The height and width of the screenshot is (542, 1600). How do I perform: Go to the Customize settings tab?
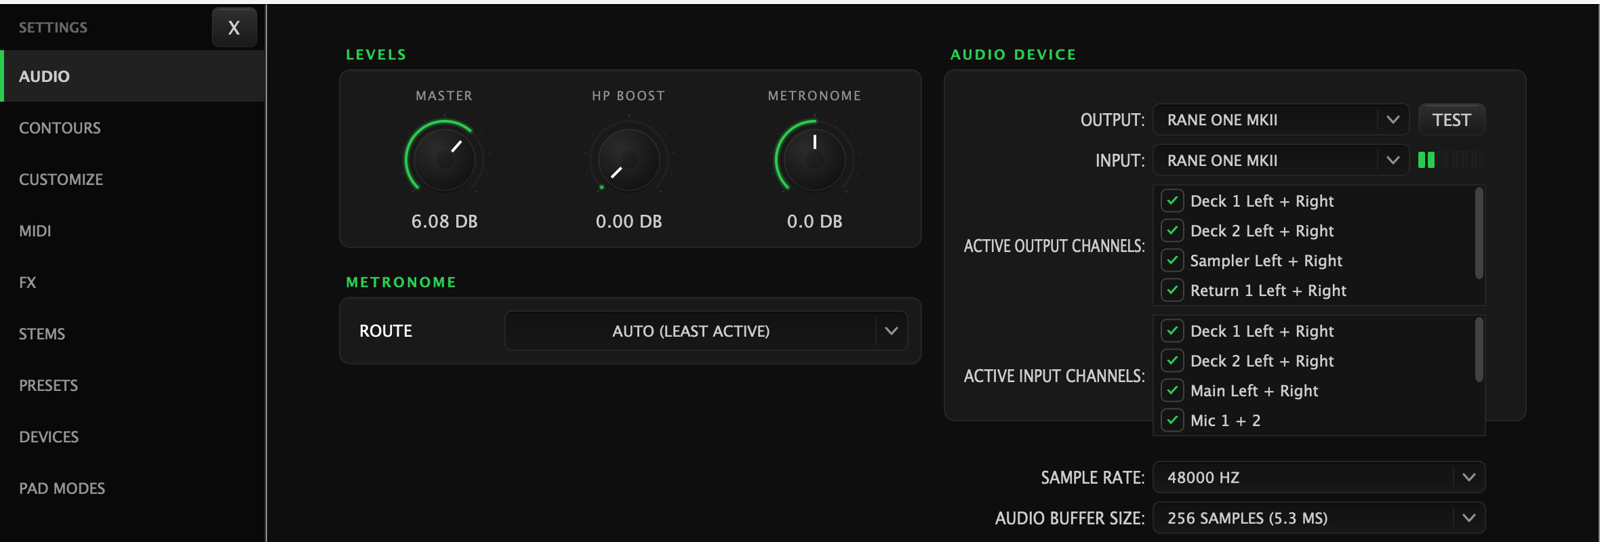pos(133,179)
